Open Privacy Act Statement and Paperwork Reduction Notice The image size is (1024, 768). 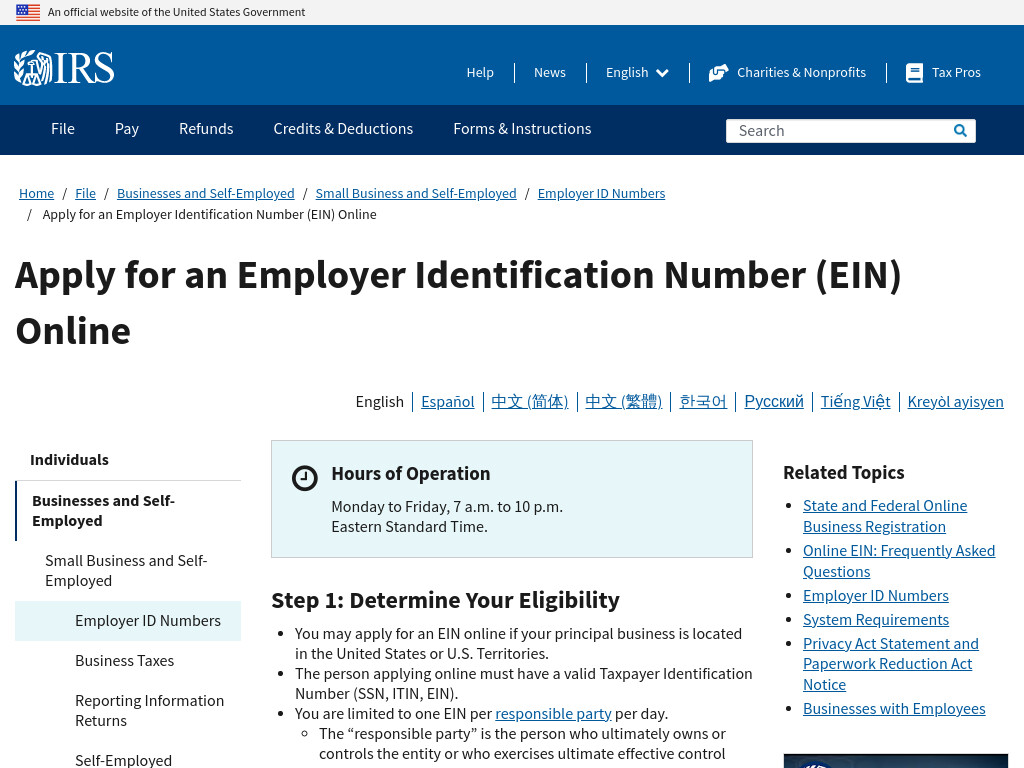tap(891, 664)
